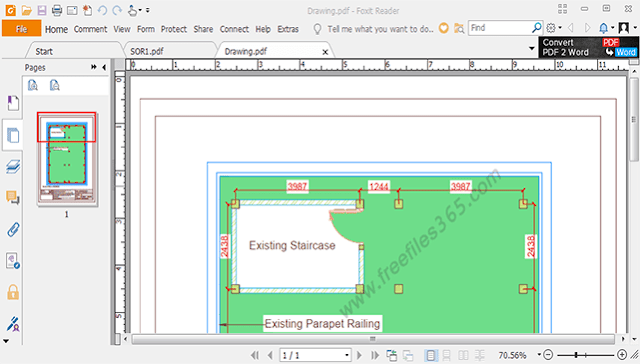Click the enlarge page thumbnails icon
The width and height of the screenshot is (640, 364).
click(33, 85)
